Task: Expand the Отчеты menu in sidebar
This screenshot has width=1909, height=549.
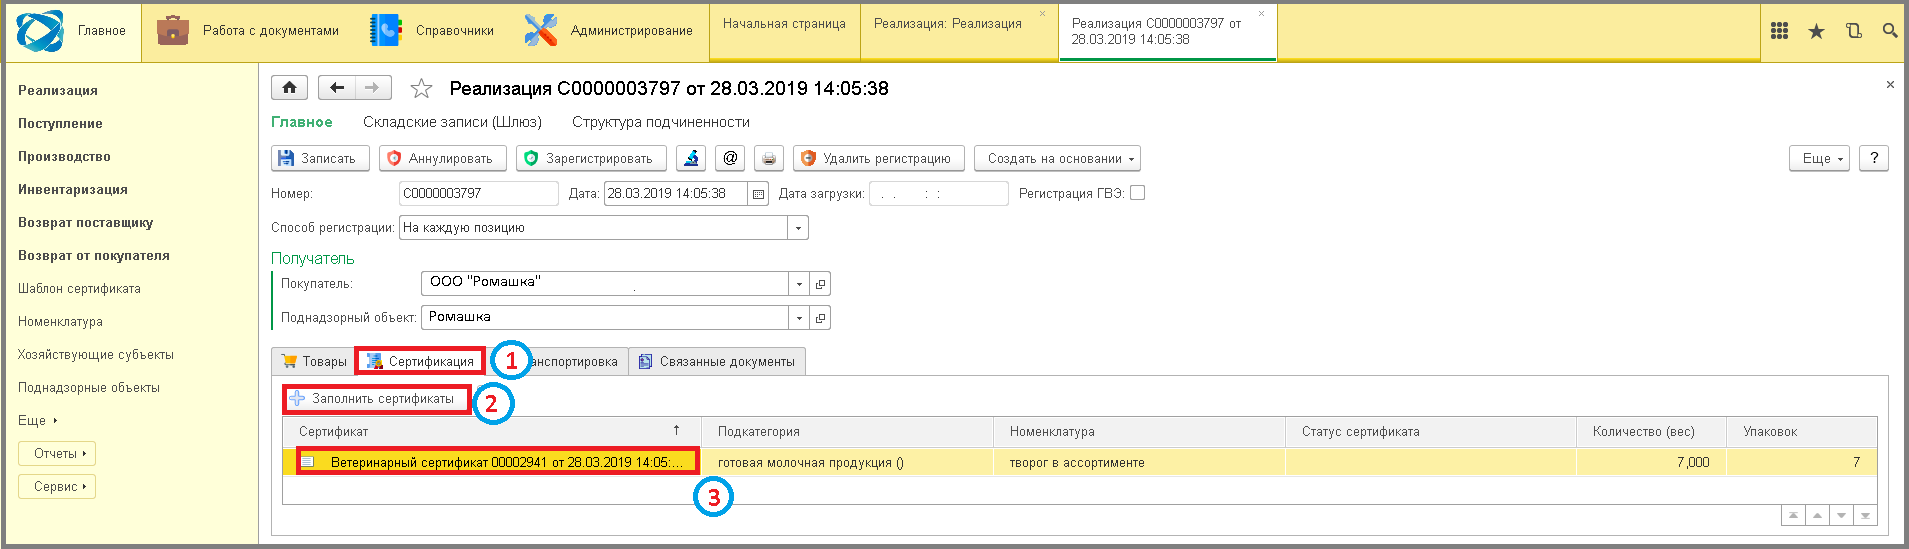Action: [x=57, y=454]
